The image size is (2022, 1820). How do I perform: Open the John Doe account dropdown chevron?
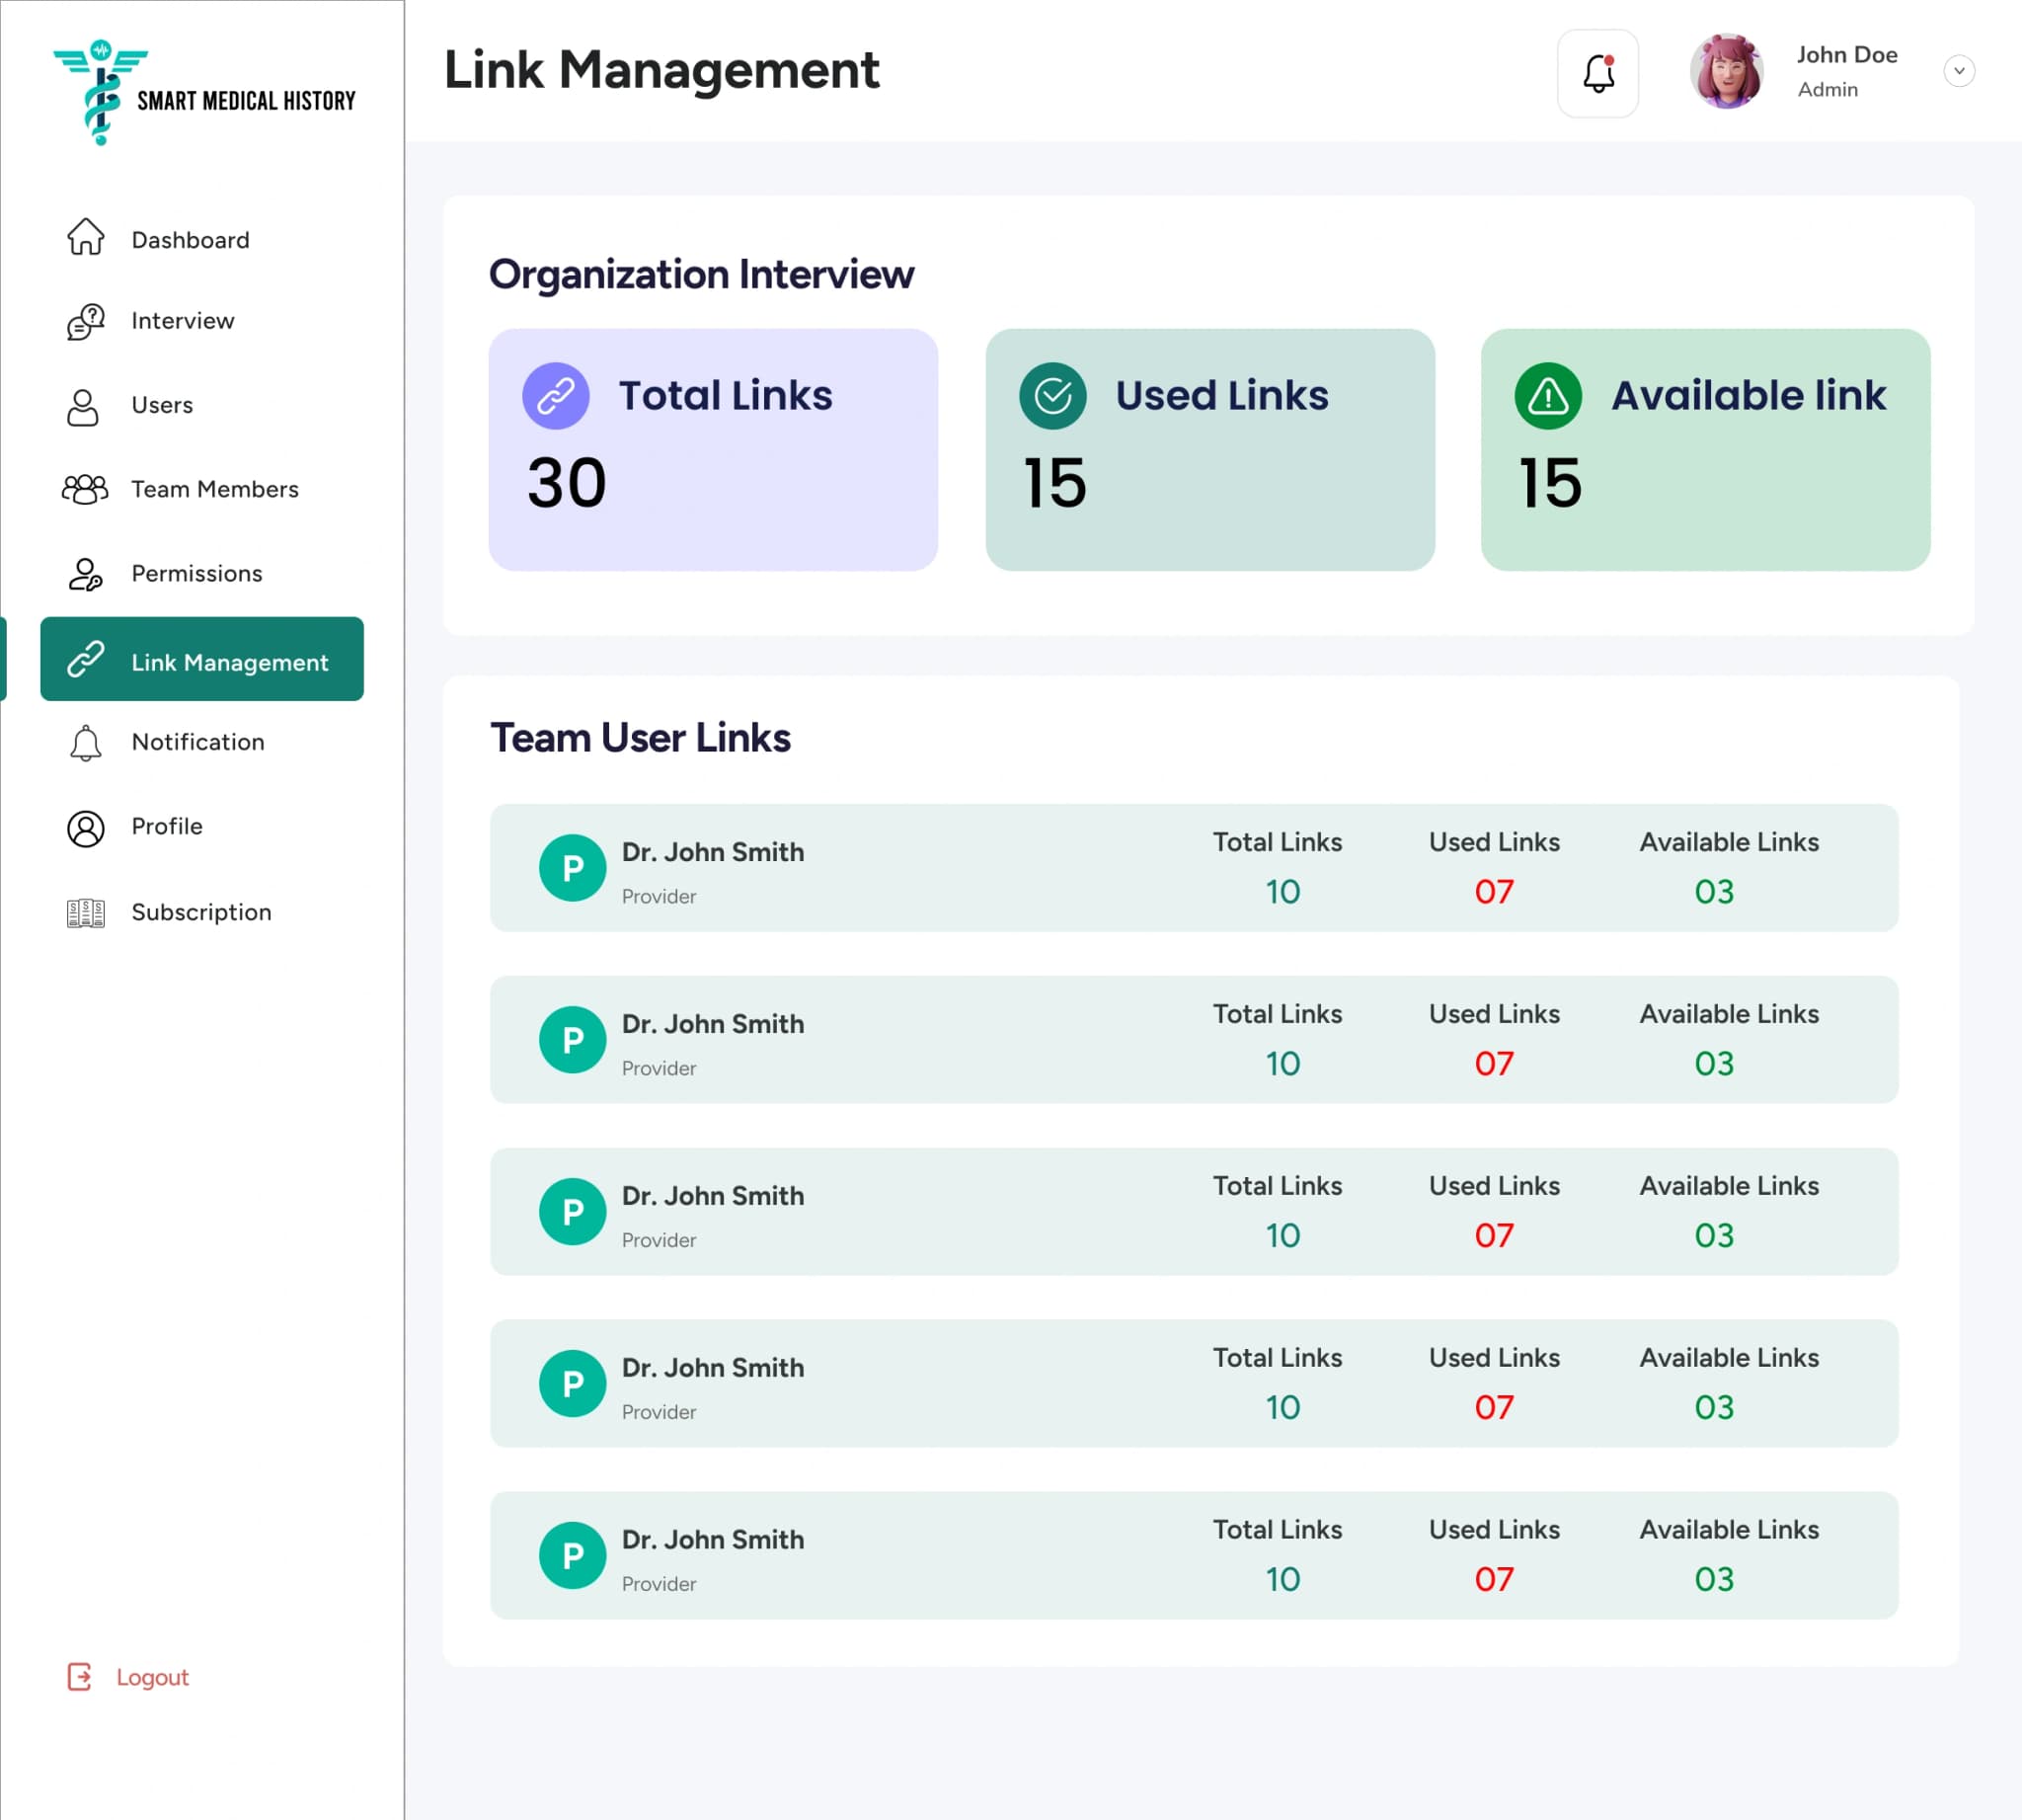(x=1959, y=71)
